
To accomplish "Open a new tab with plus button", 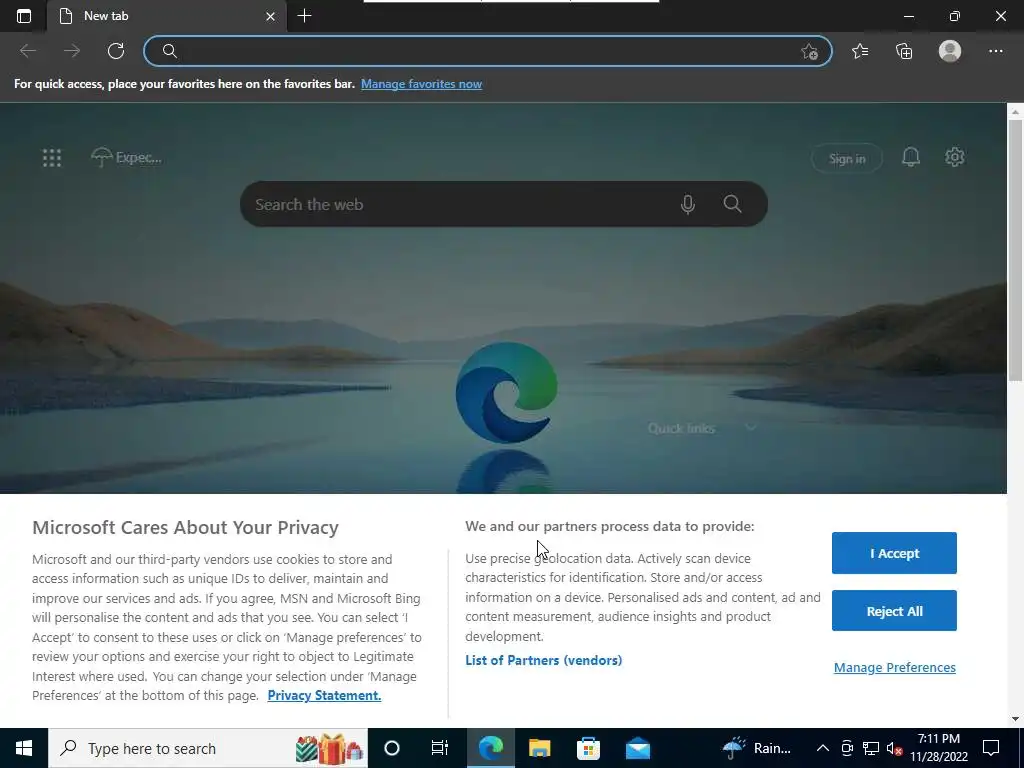I will click(x=304, y=16).
